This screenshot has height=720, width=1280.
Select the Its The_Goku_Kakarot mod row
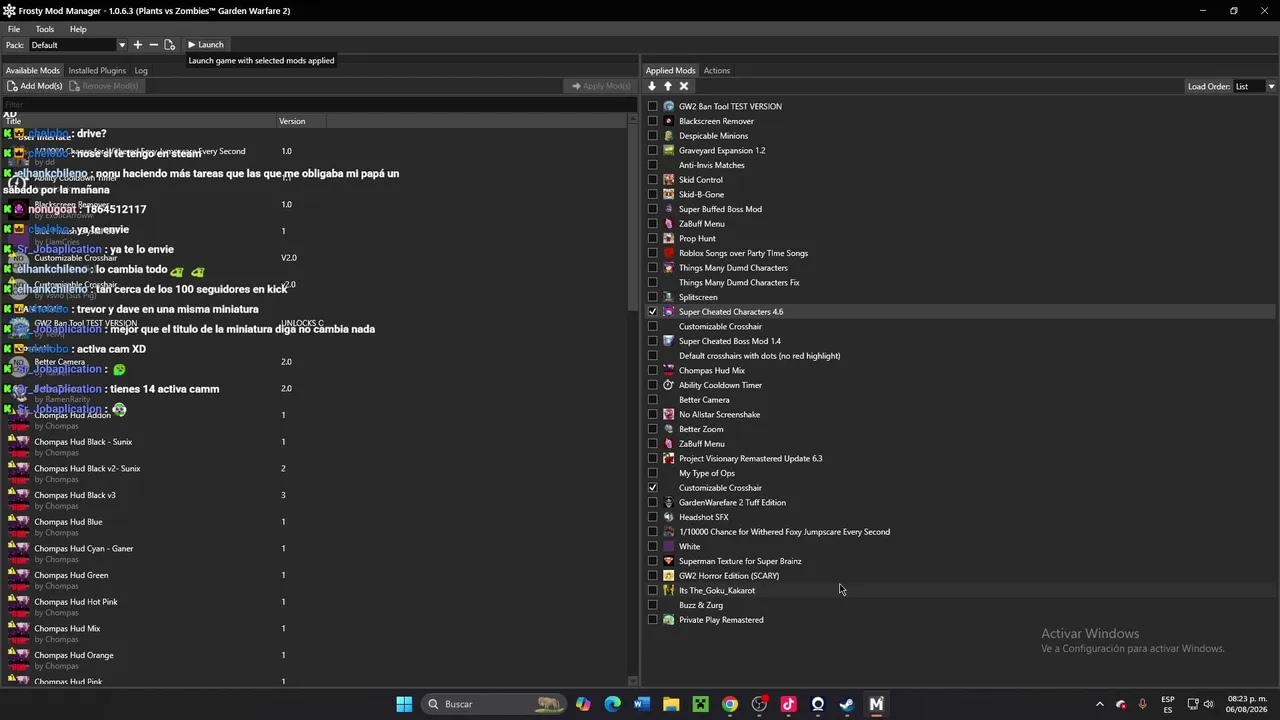(x=960, y=591)
